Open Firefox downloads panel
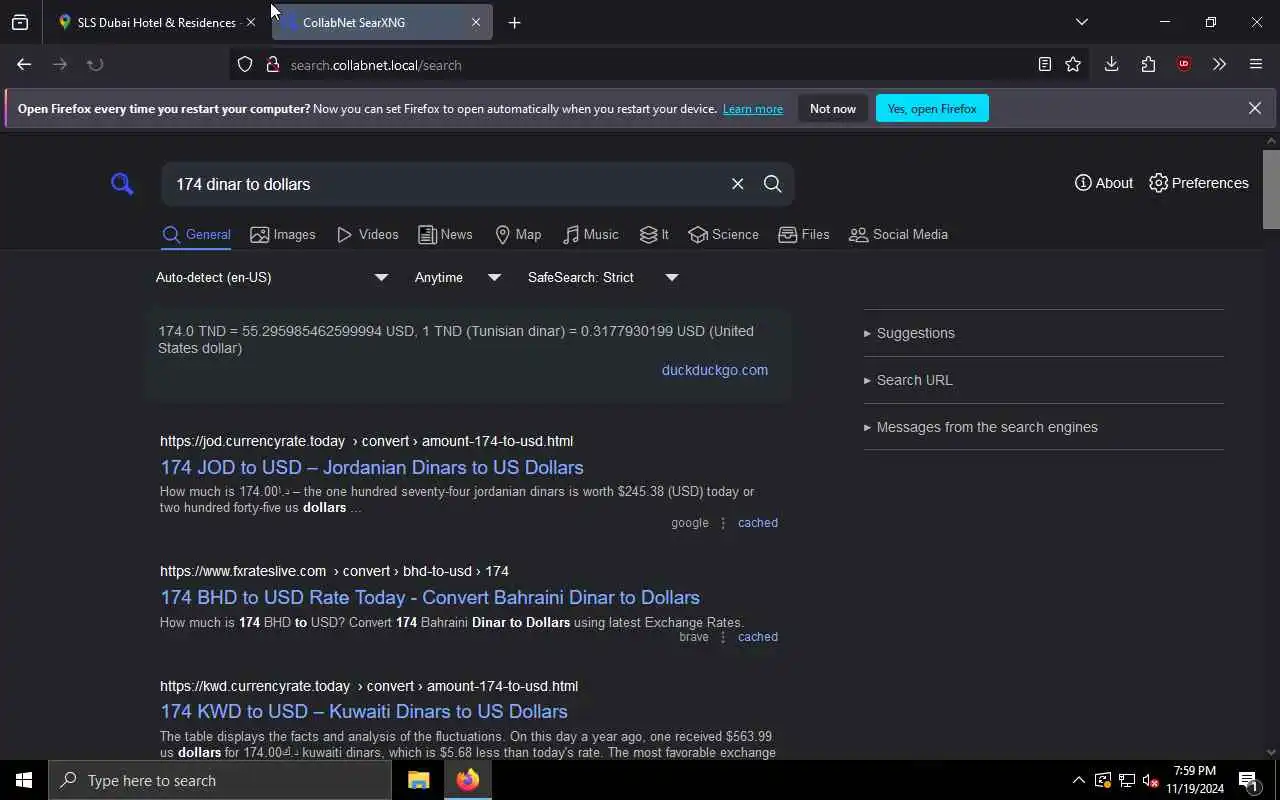Viewport: 1280px width, 800px height. [1111, 64]
